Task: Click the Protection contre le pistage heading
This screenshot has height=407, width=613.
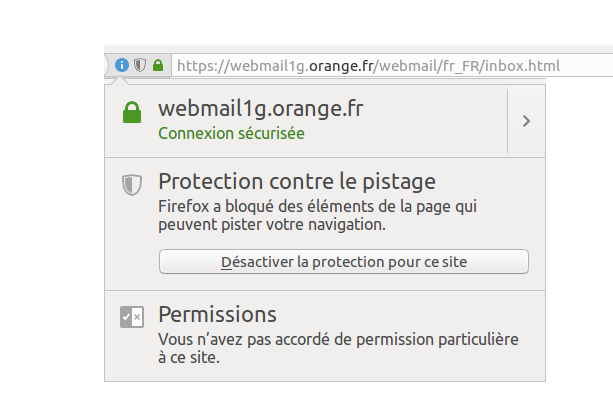Action: [297, 181]
